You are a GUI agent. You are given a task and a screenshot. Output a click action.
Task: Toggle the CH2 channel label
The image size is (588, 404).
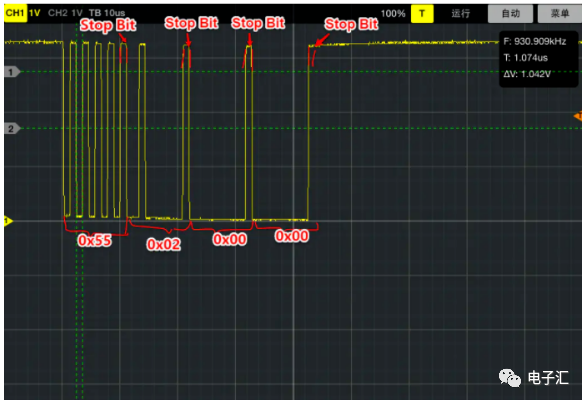click(x=57, y=13)
